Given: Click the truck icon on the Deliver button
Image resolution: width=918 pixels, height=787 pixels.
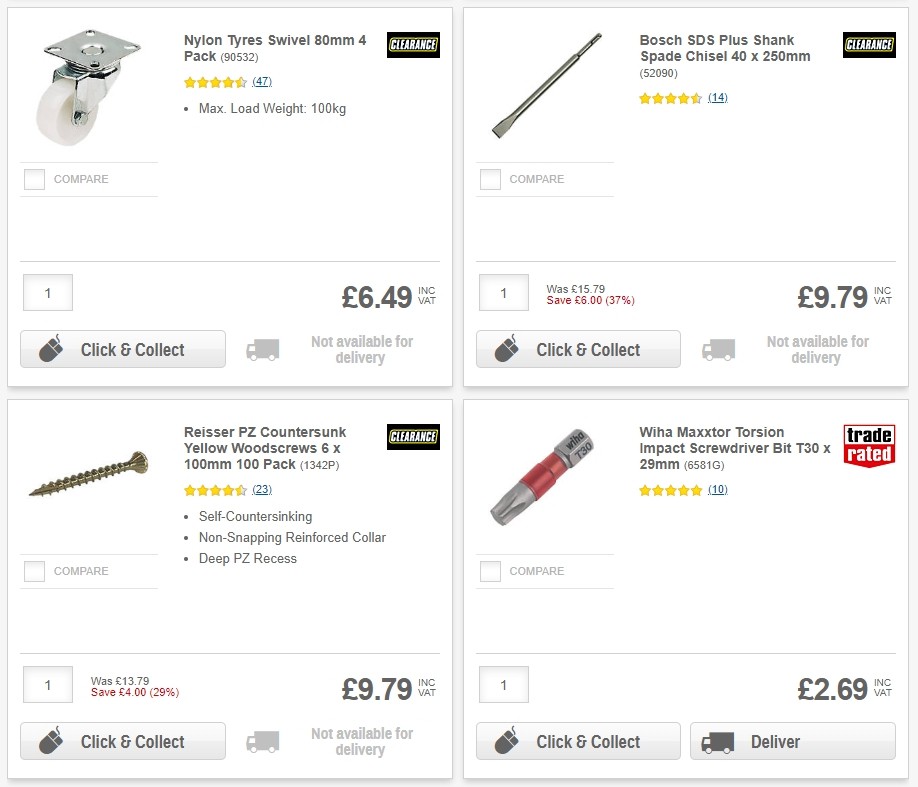Looking at the screenshot, I should tap(717, 741).
